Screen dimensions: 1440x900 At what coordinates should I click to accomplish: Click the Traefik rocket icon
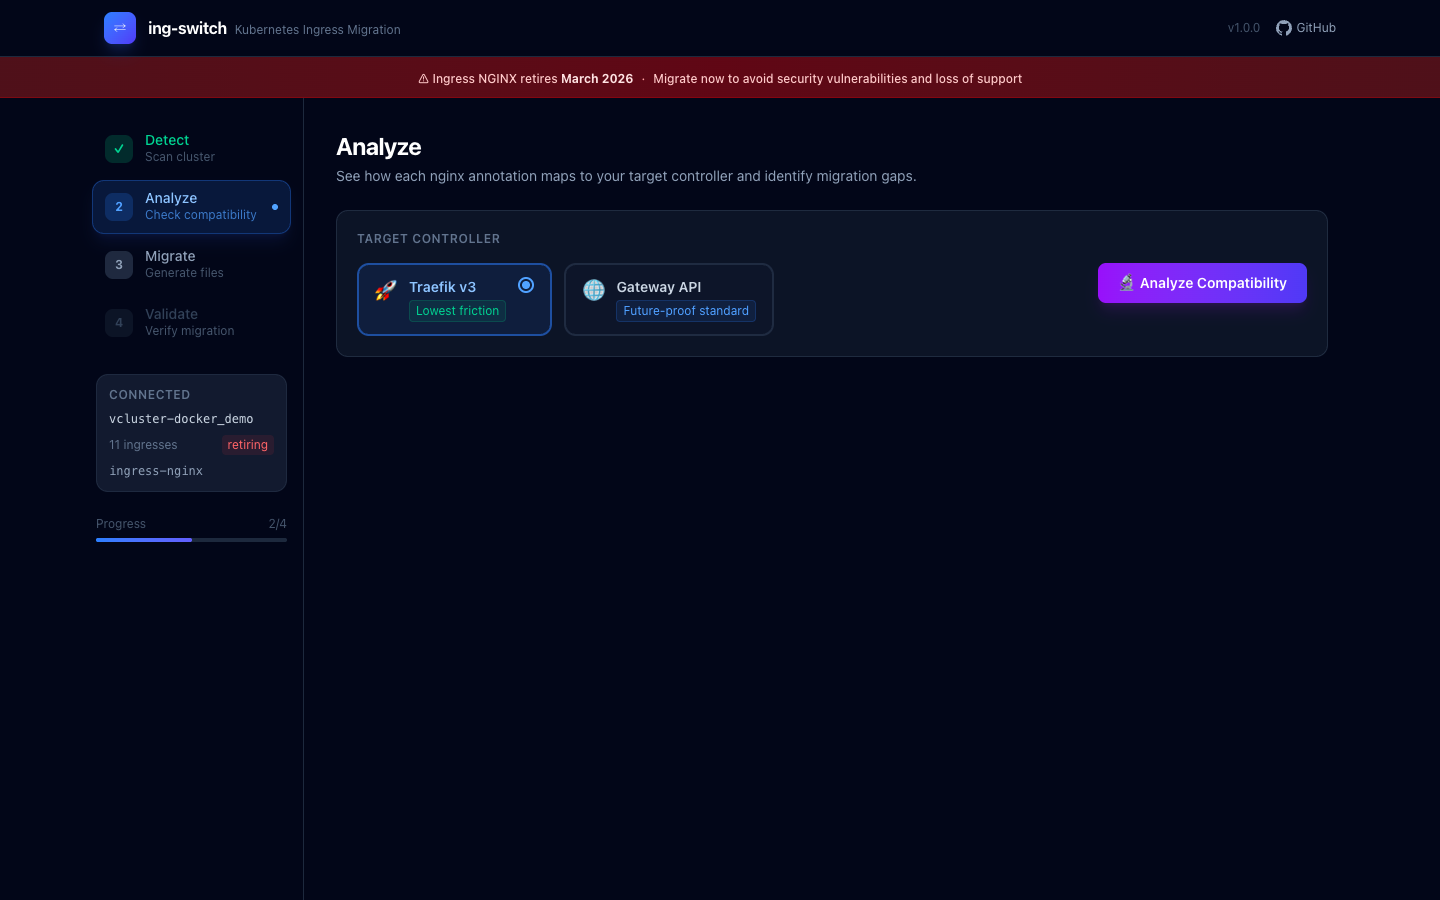pos(386,290)
